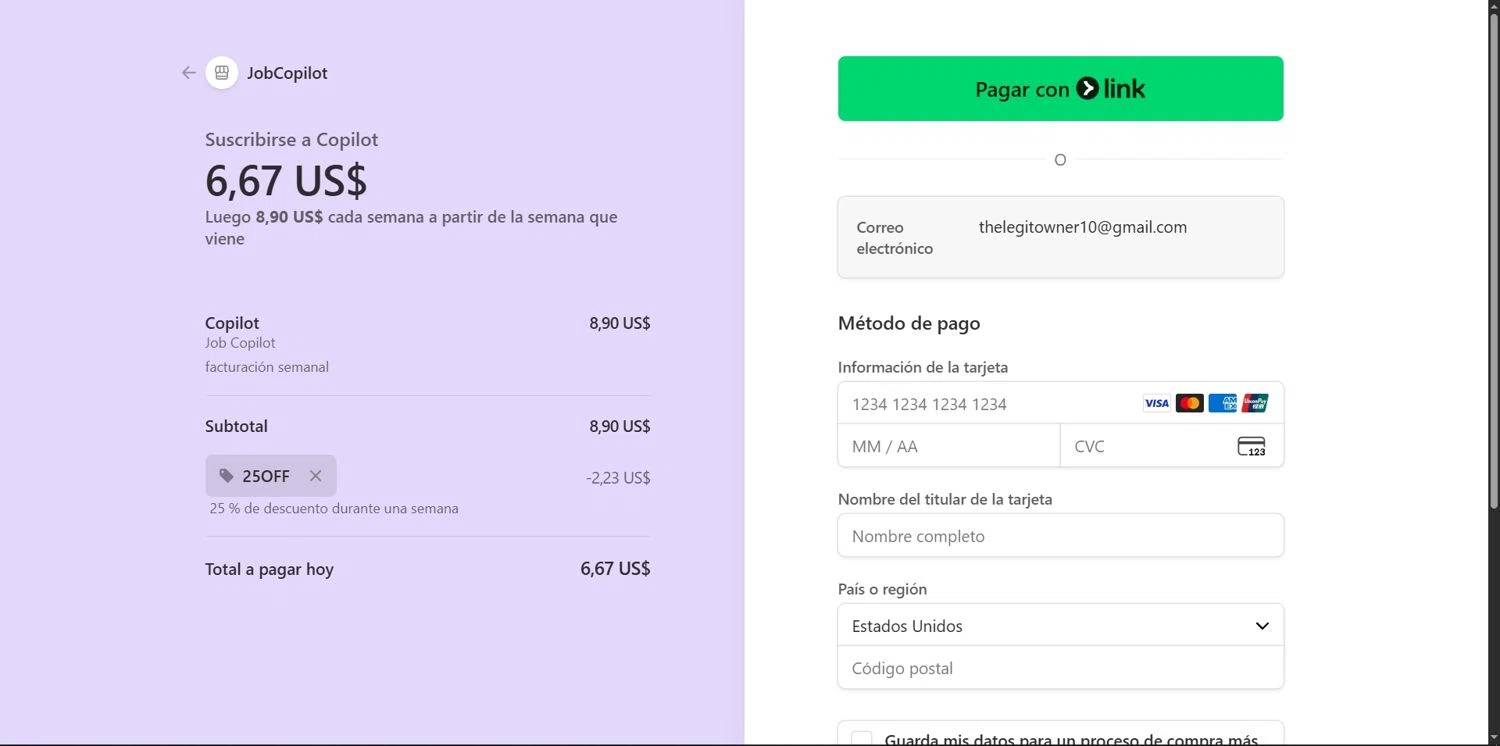Click the Suscribirse a Copilot heading

(x=292, y=140)
